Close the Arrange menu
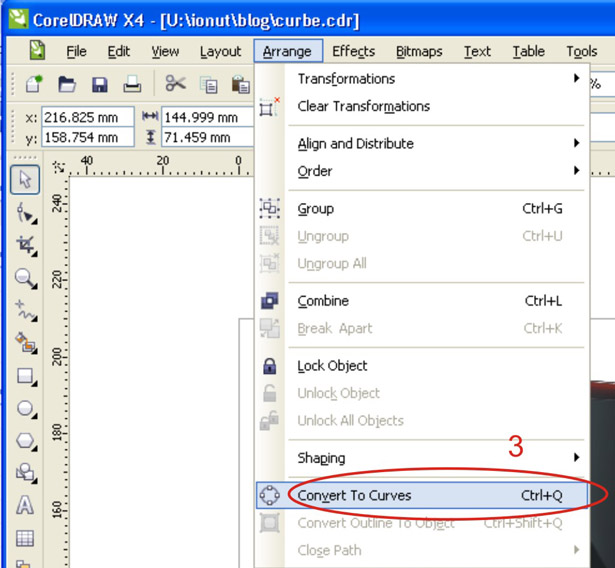This screenshot has height=568, width=615. point(288,51)
